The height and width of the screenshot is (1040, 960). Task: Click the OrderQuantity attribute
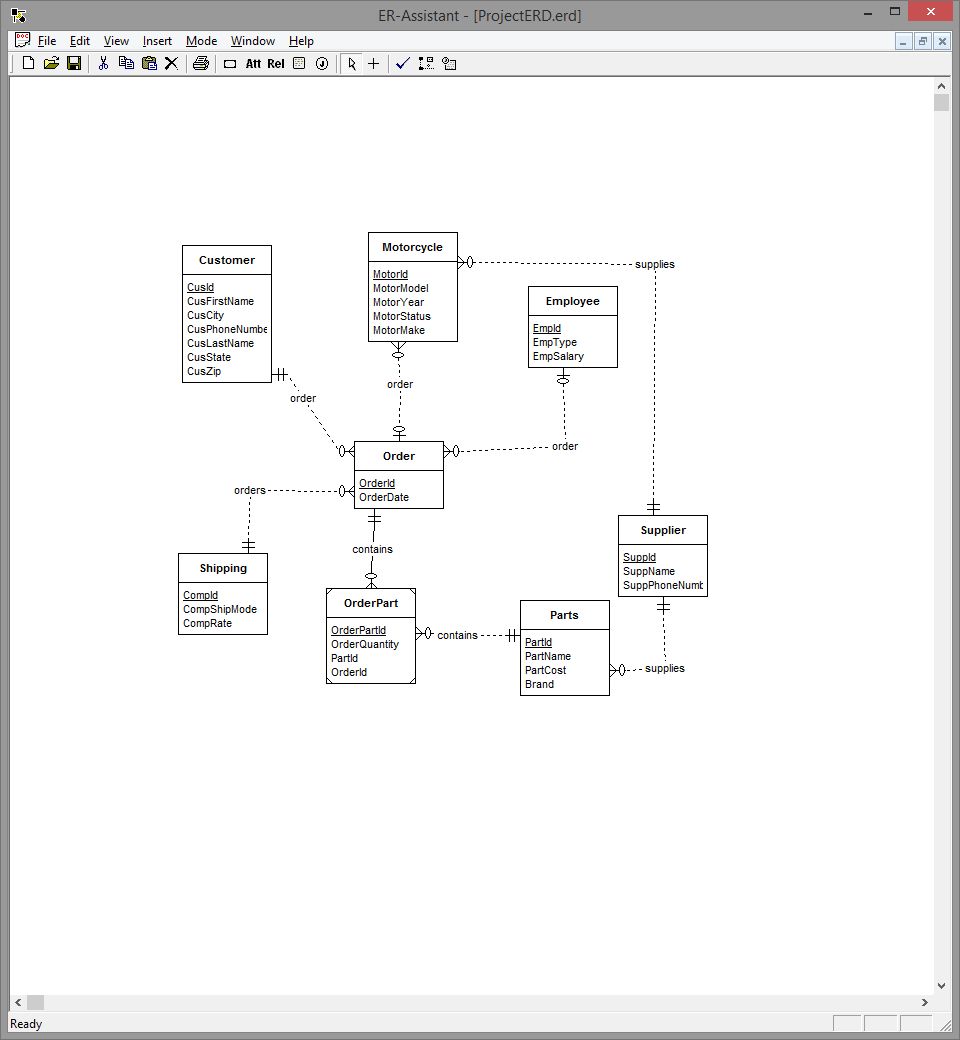365,645
